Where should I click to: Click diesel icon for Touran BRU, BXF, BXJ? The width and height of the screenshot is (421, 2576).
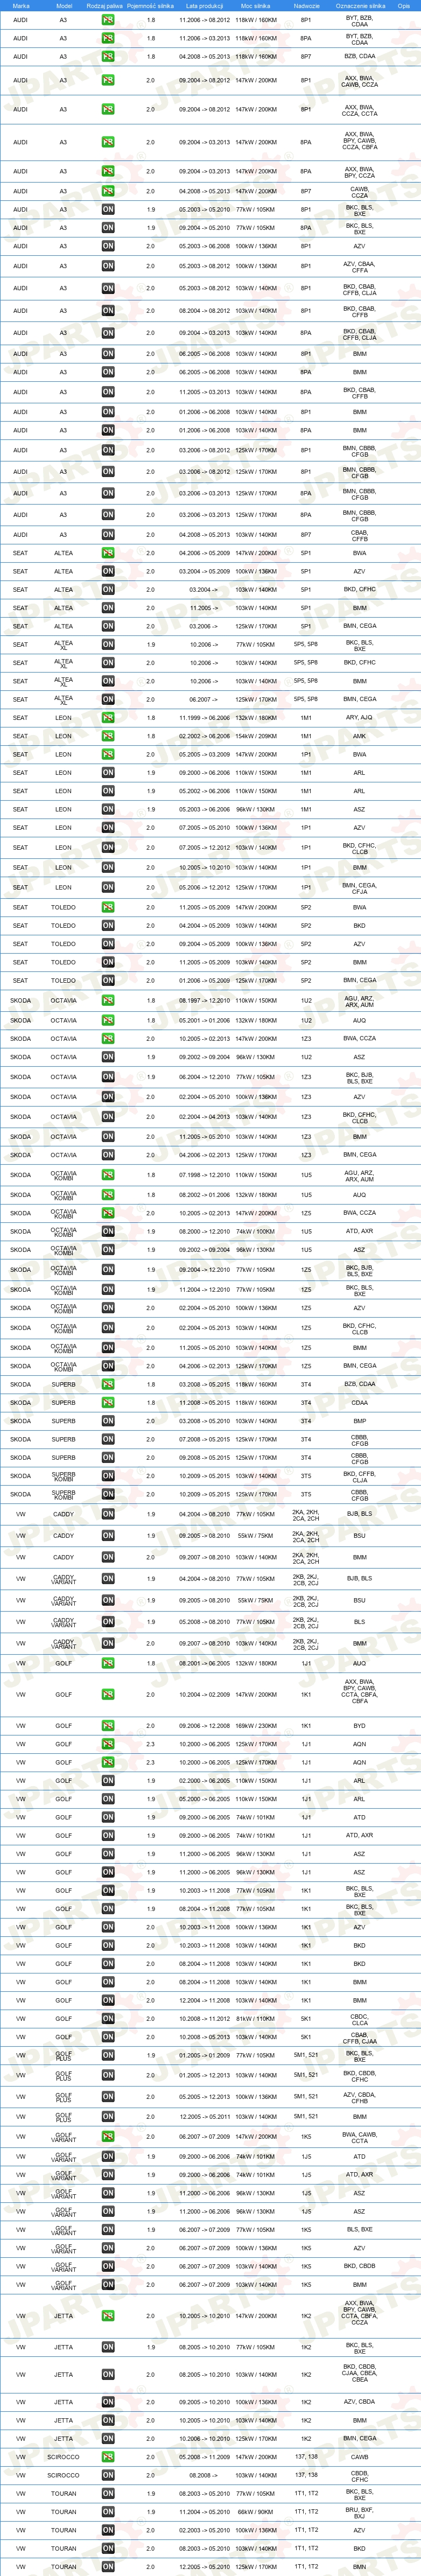(108, 2512)
